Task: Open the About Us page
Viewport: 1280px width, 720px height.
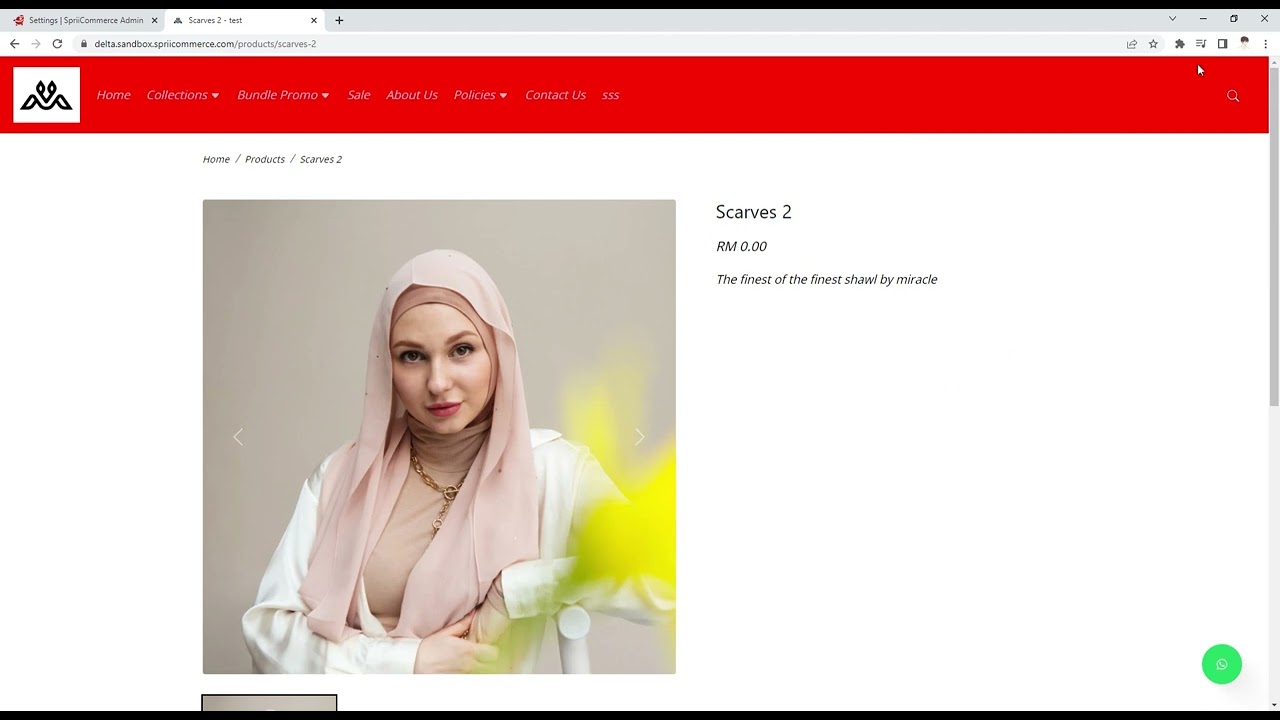Action: (x=412, y=95)
